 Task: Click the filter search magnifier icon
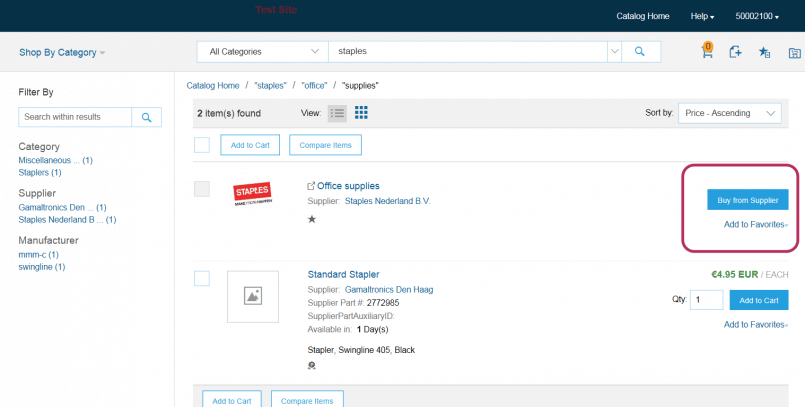pos(146,117)
